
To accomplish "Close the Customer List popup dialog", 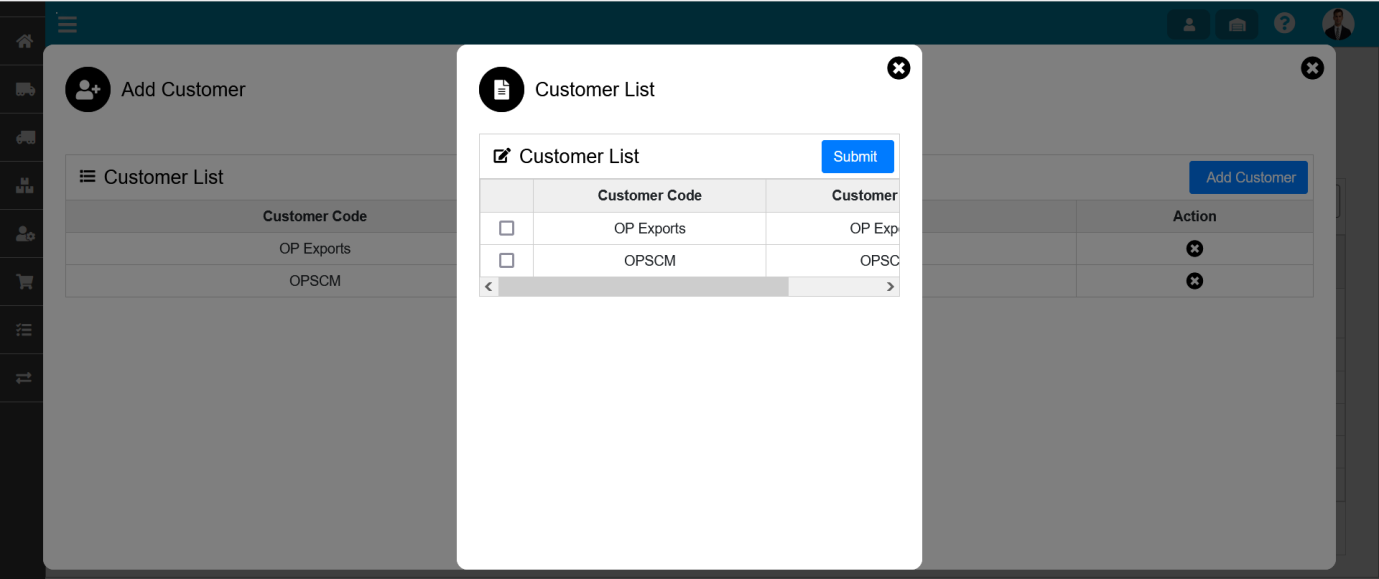I will pos(898,68).
